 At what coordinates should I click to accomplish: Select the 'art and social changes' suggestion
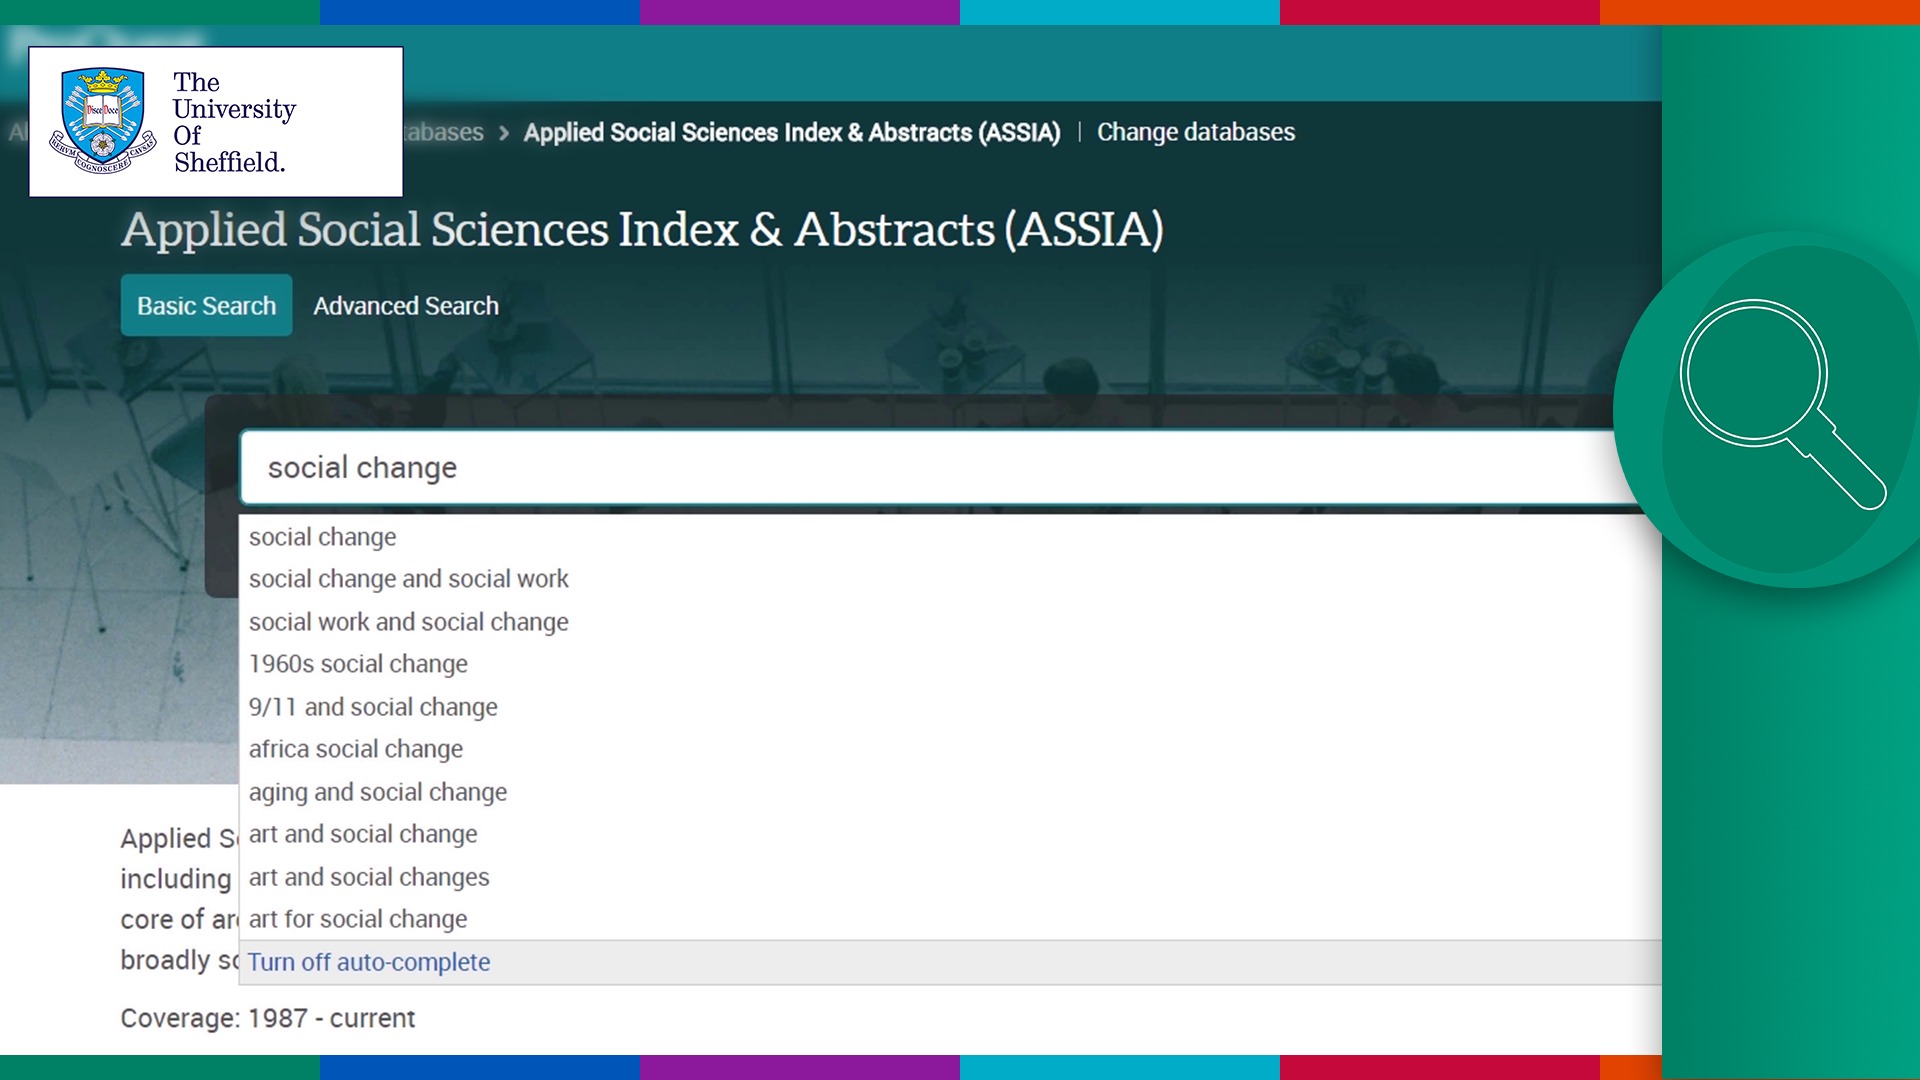pos(369,877)
